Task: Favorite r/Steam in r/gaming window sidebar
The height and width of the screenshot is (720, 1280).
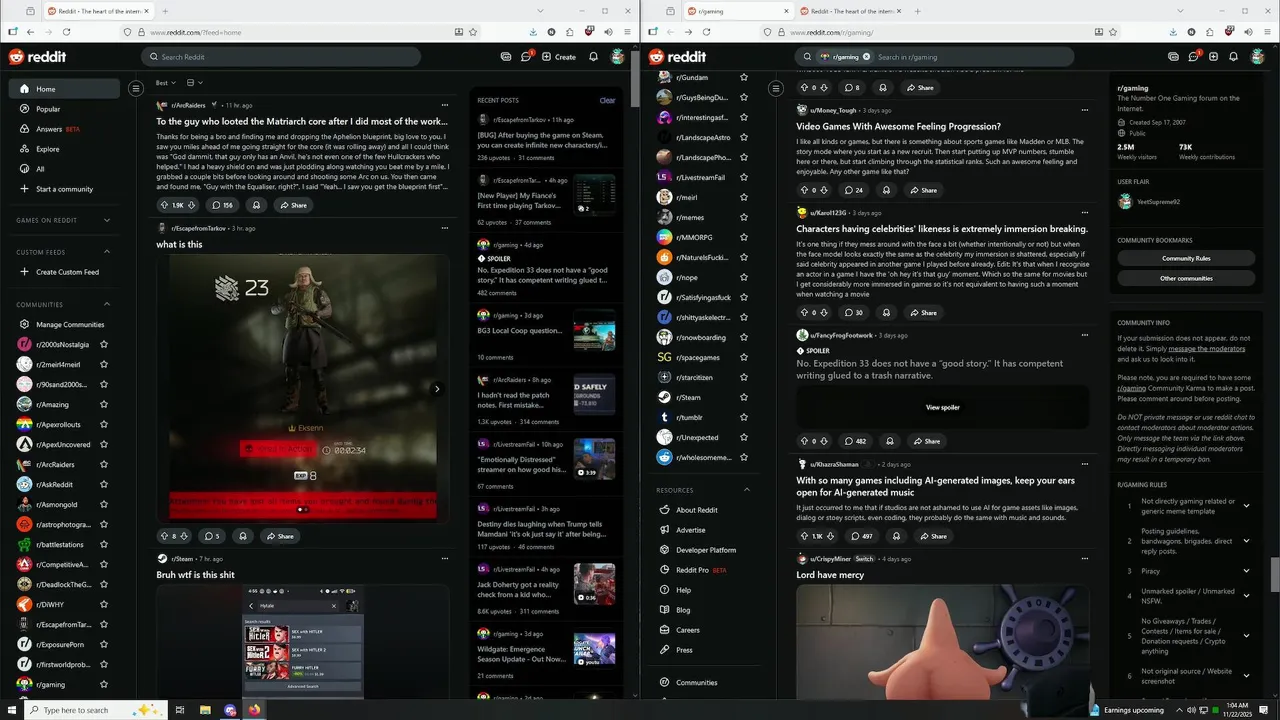Action: coord(743,398)
